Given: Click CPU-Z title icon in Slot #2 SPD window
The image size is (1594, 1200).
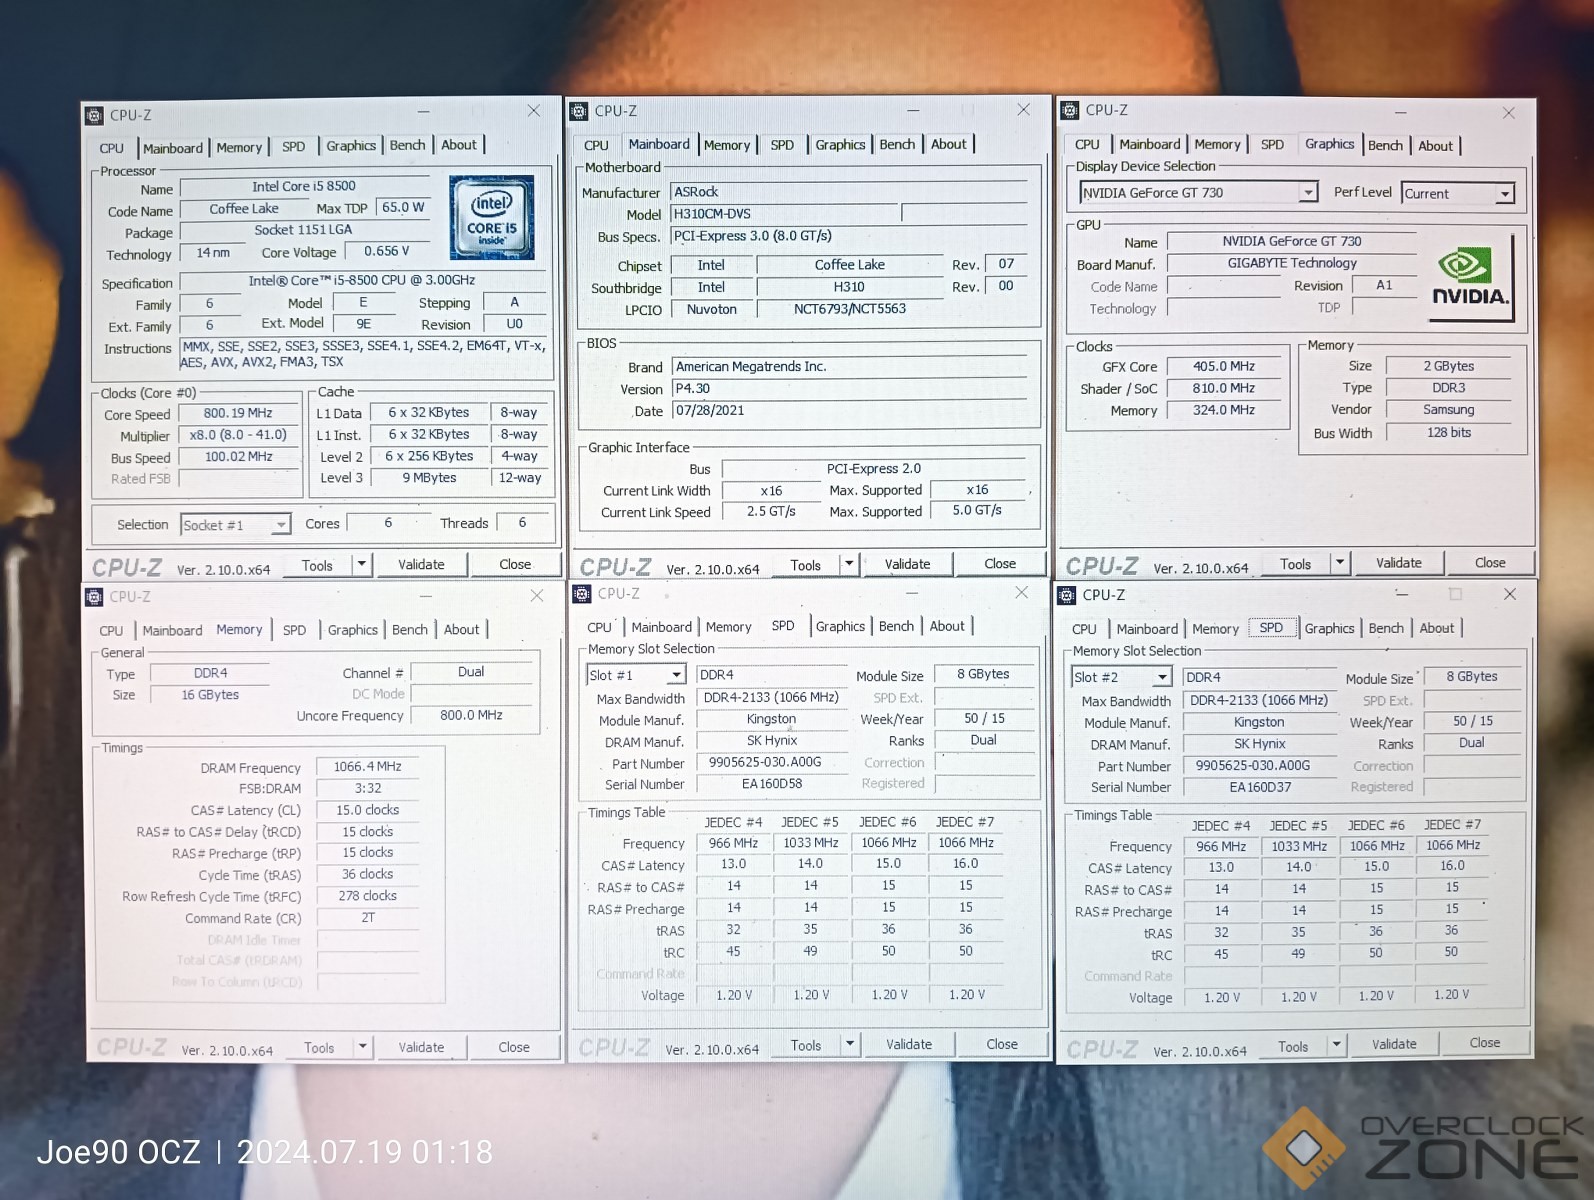Looking at the screenshot, I should [1067, 595].
